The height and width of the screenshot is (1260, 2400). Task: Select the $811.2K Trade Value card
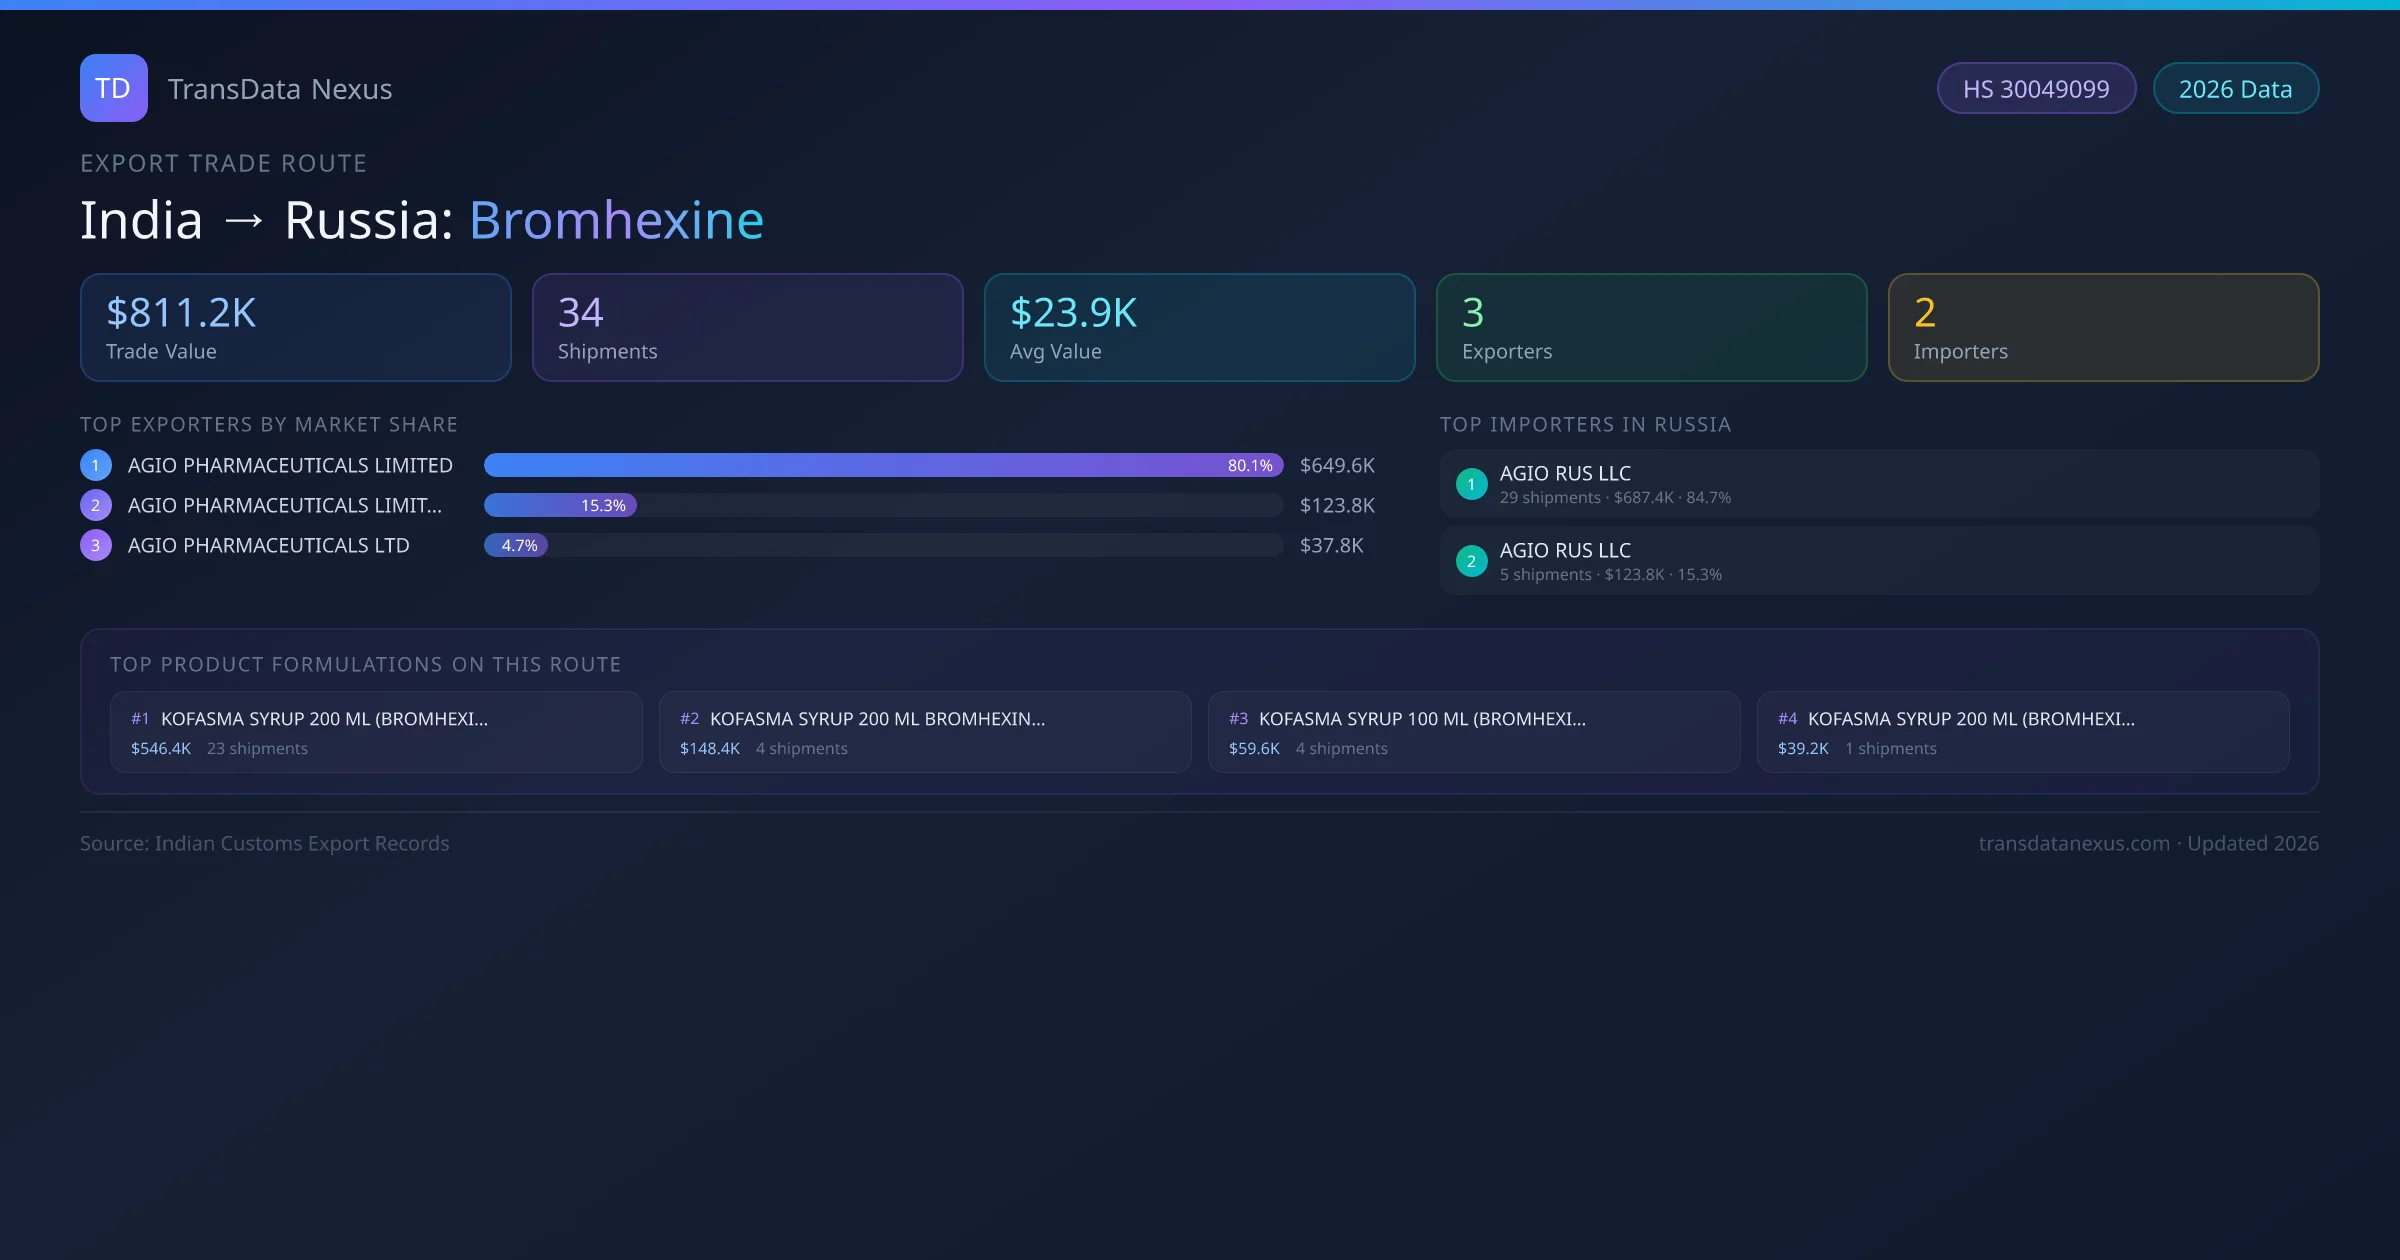tap(295, 328)
